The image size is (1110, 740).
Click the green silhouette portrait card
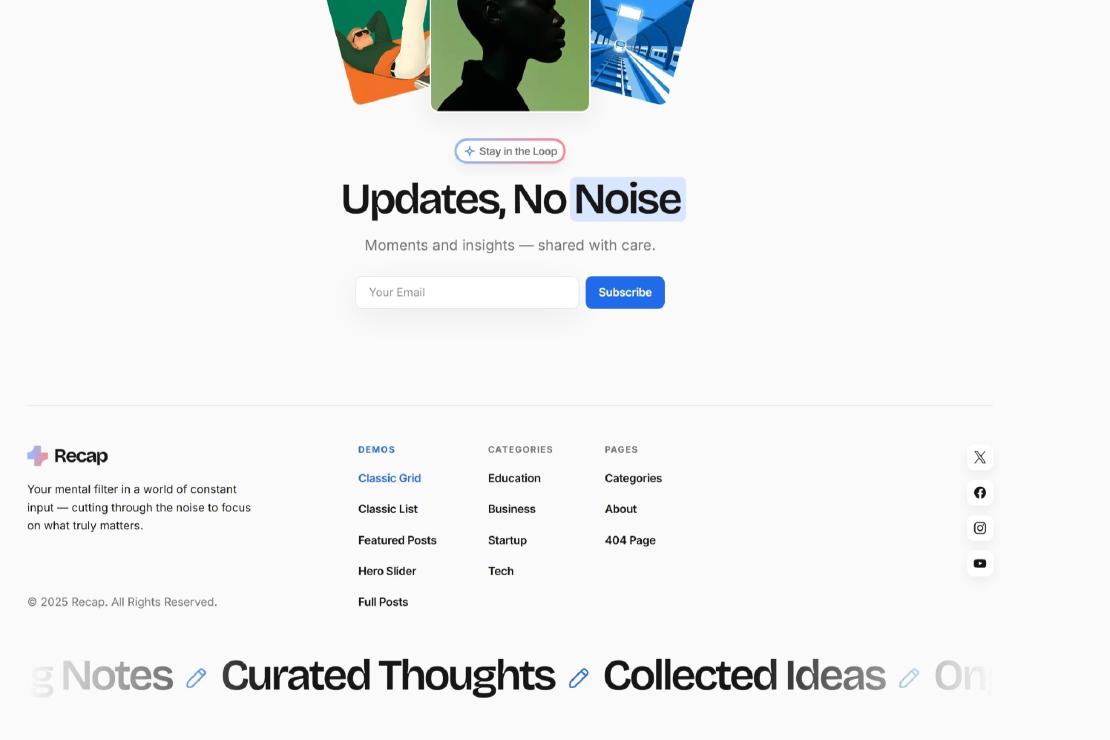tap(510, 53)
